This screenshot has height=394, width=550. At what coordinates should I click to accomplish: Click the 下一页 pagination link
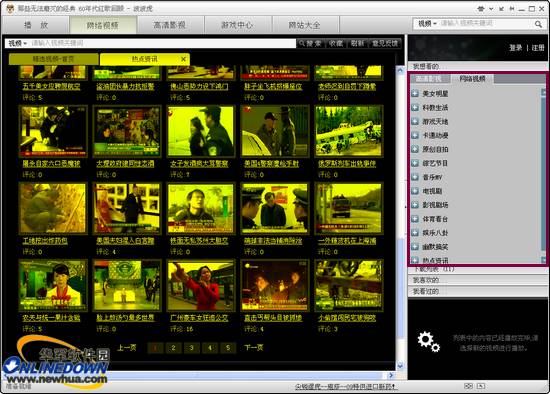tap(253, 348)
